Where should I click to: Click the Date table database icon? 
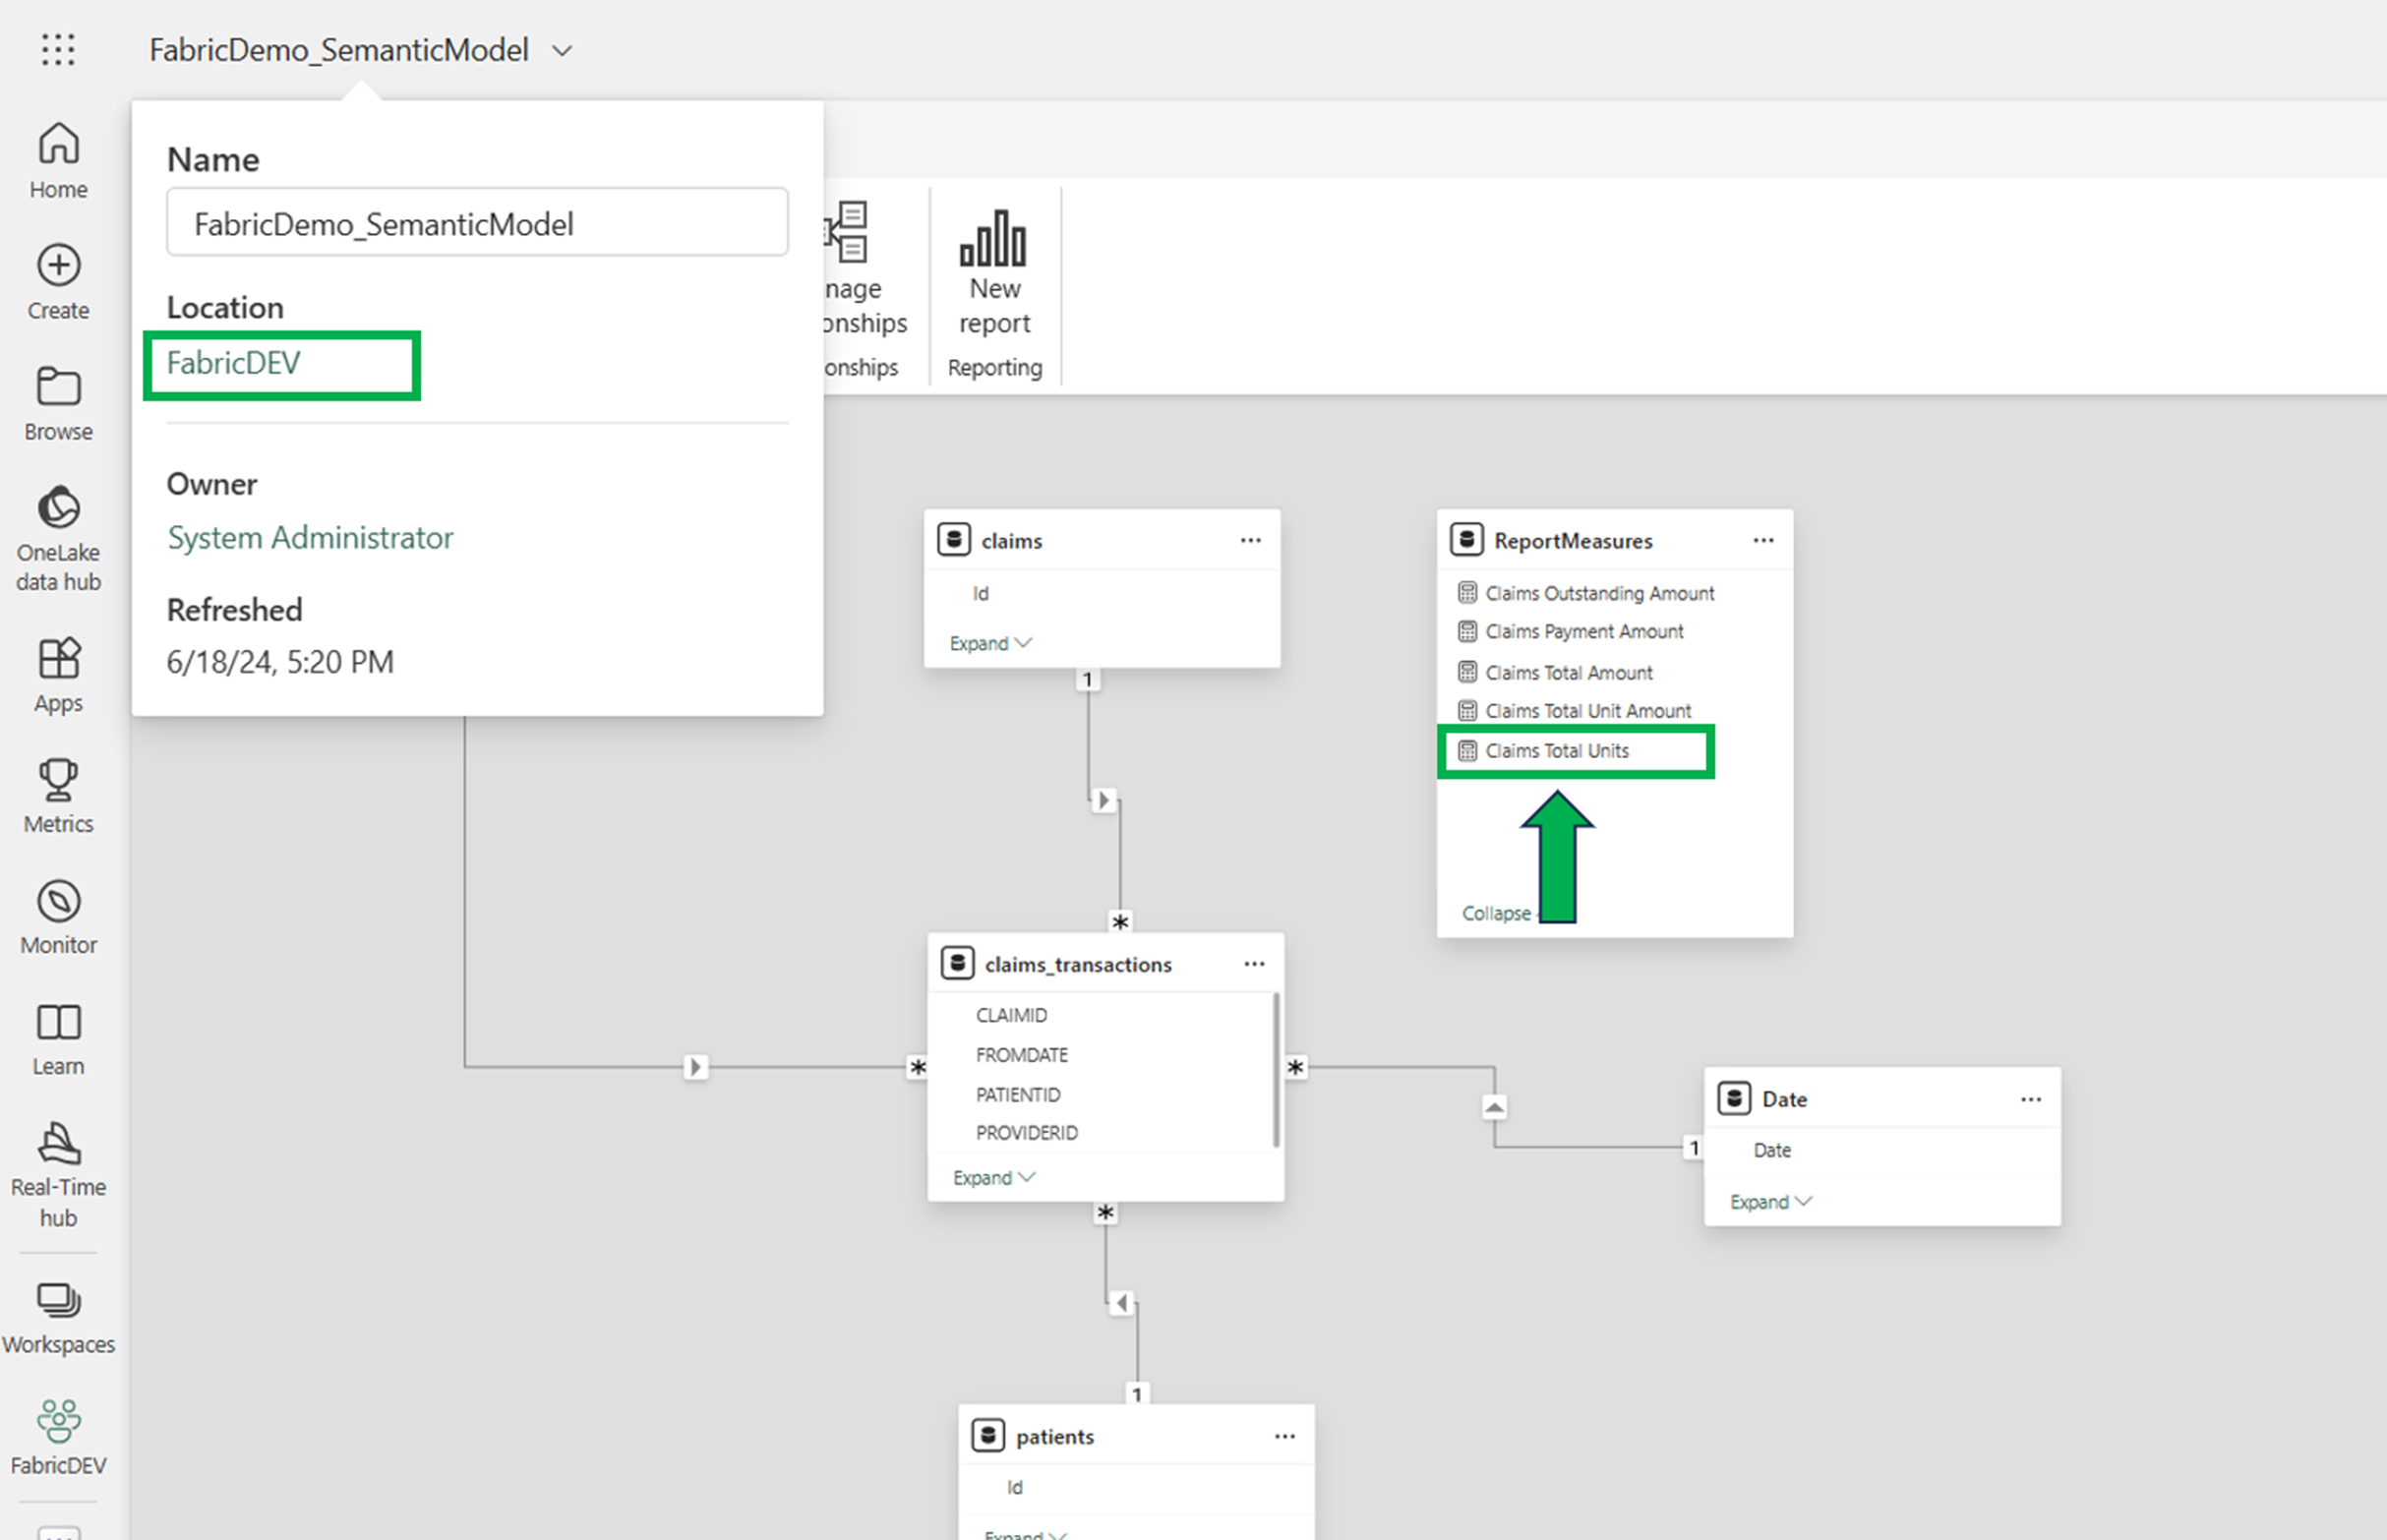[x=1734, y=1098]
